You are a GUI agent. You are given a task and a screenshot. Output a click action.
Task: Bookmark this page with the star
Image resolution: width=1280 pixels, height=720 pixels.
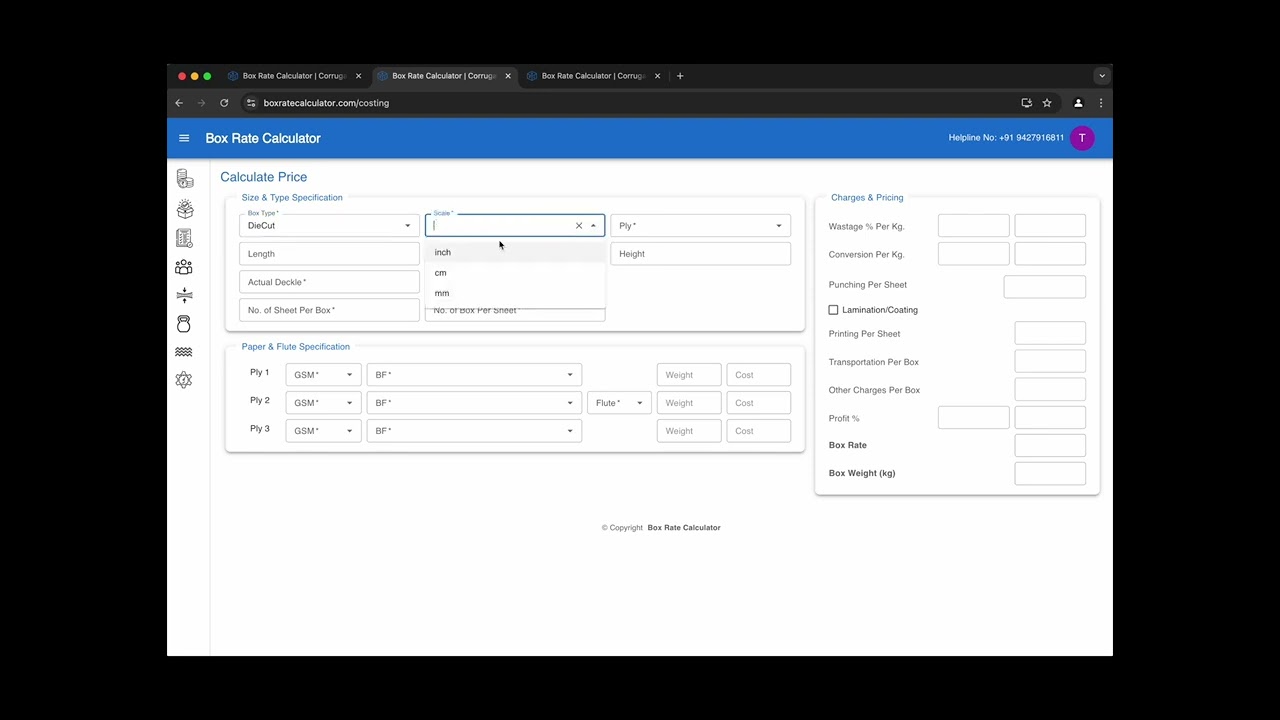[x=1047, y=103]
